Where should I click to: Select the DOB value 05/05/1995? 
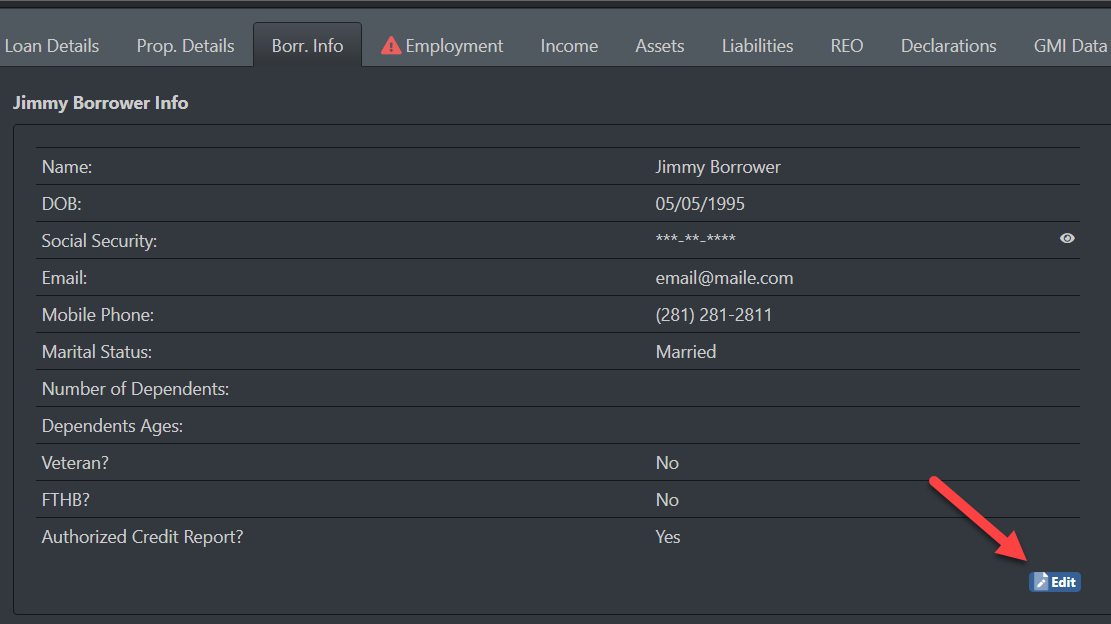click(700, 204)
